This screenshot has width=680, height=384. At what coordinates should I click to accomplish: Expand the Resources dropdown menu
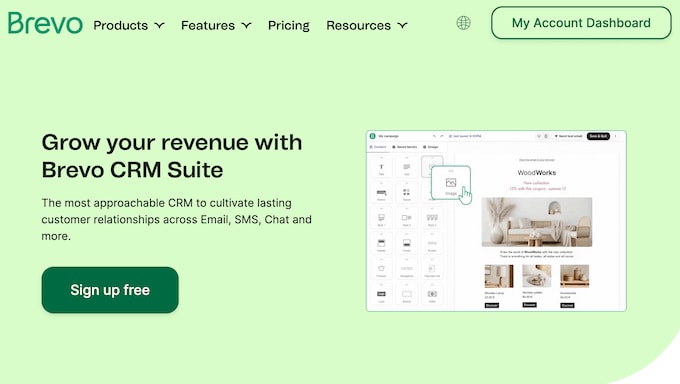click(367, 26)
